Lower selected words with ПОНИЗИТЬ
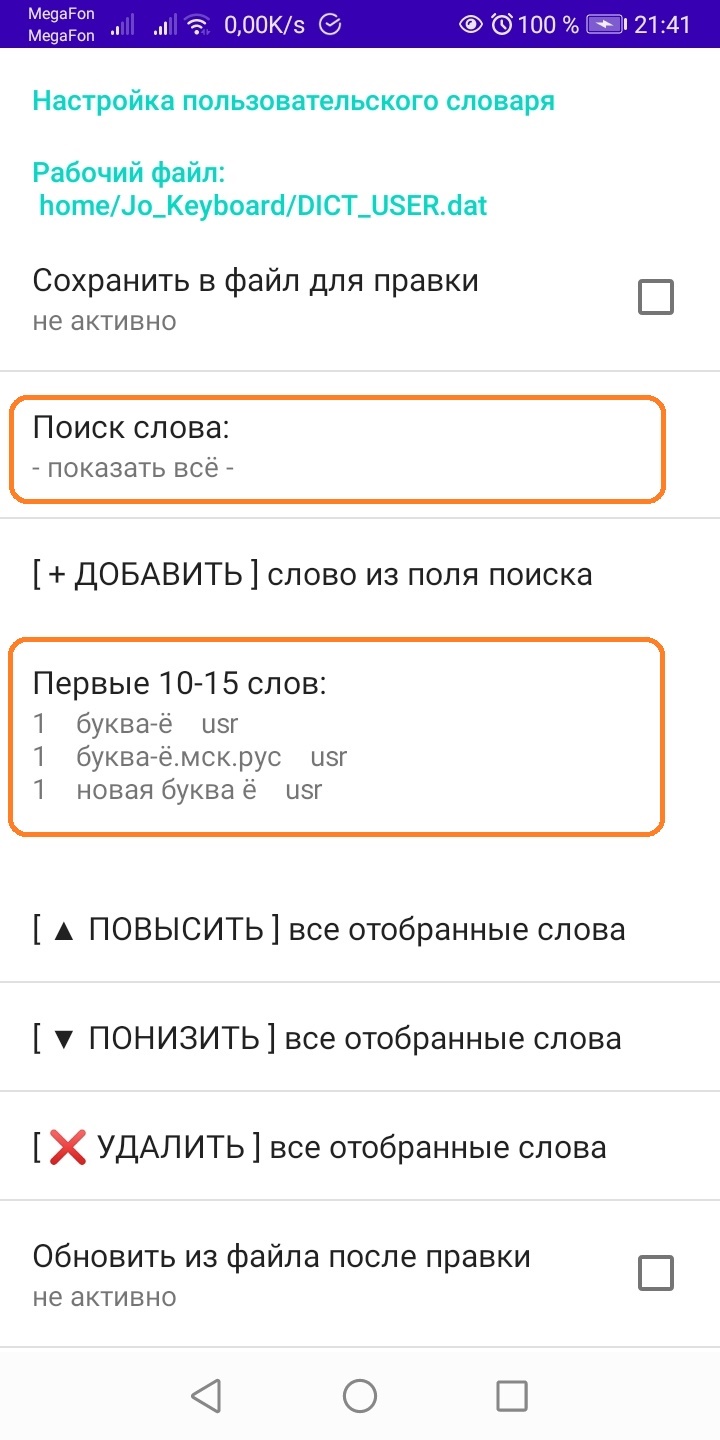The height and width of the screenshot is (1440, 720). coord(360,1038)
